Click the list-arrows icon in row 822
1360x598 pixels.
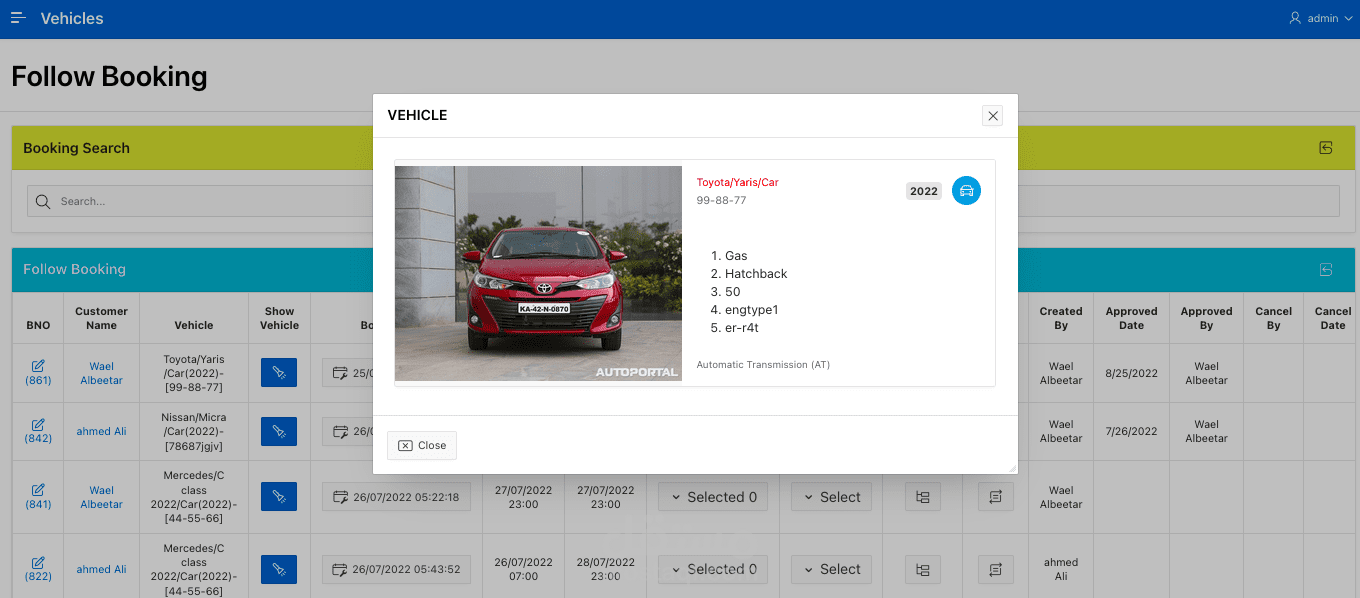[995, 569]
